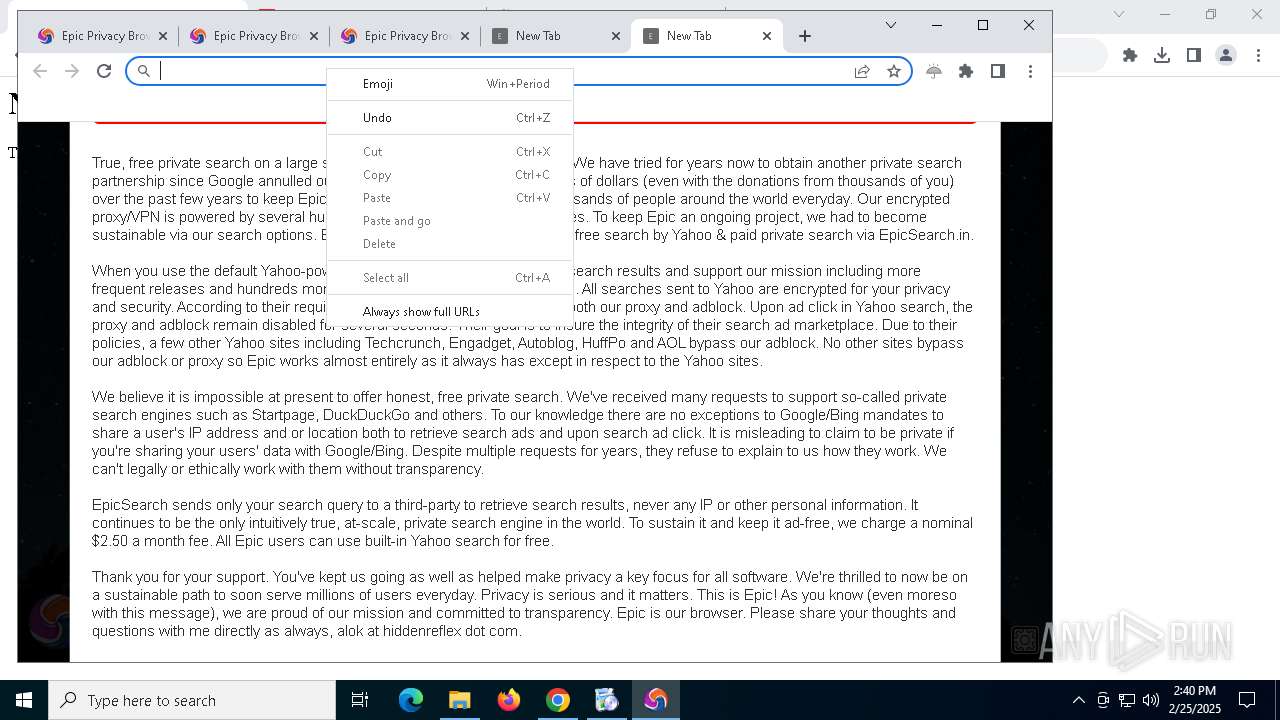Image resolution: width=1280 pixels, height=720 pixels.
Task: Click the Epic browser taskbar icon
Action: tap(656, 700)
